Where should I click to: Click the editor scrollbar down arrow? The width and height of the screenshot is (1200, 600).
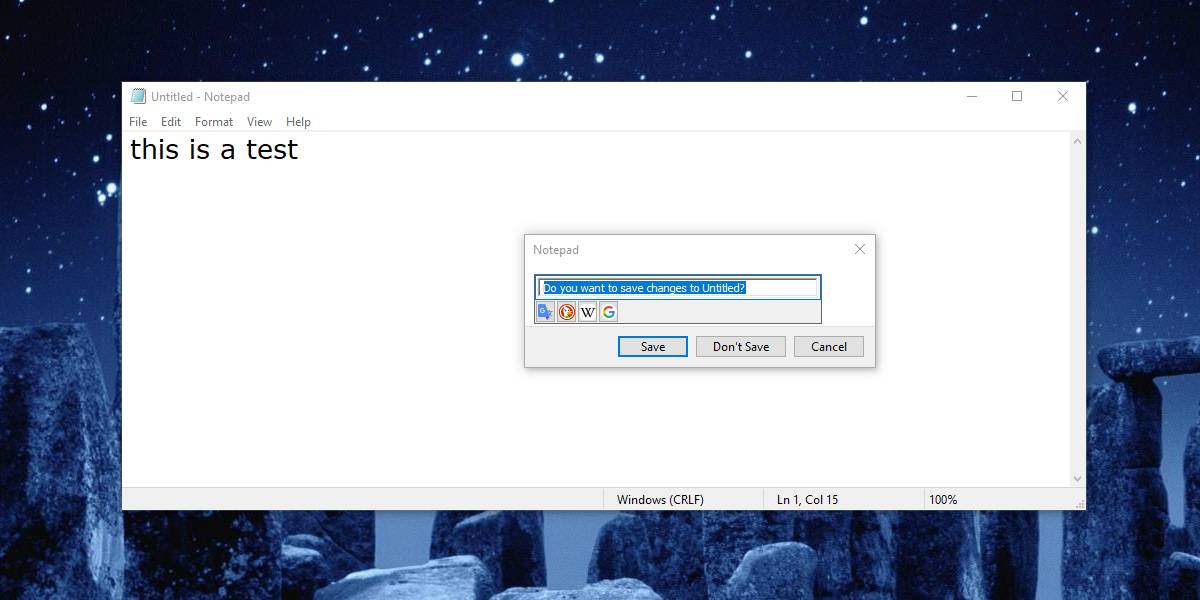click(1077, 479)
